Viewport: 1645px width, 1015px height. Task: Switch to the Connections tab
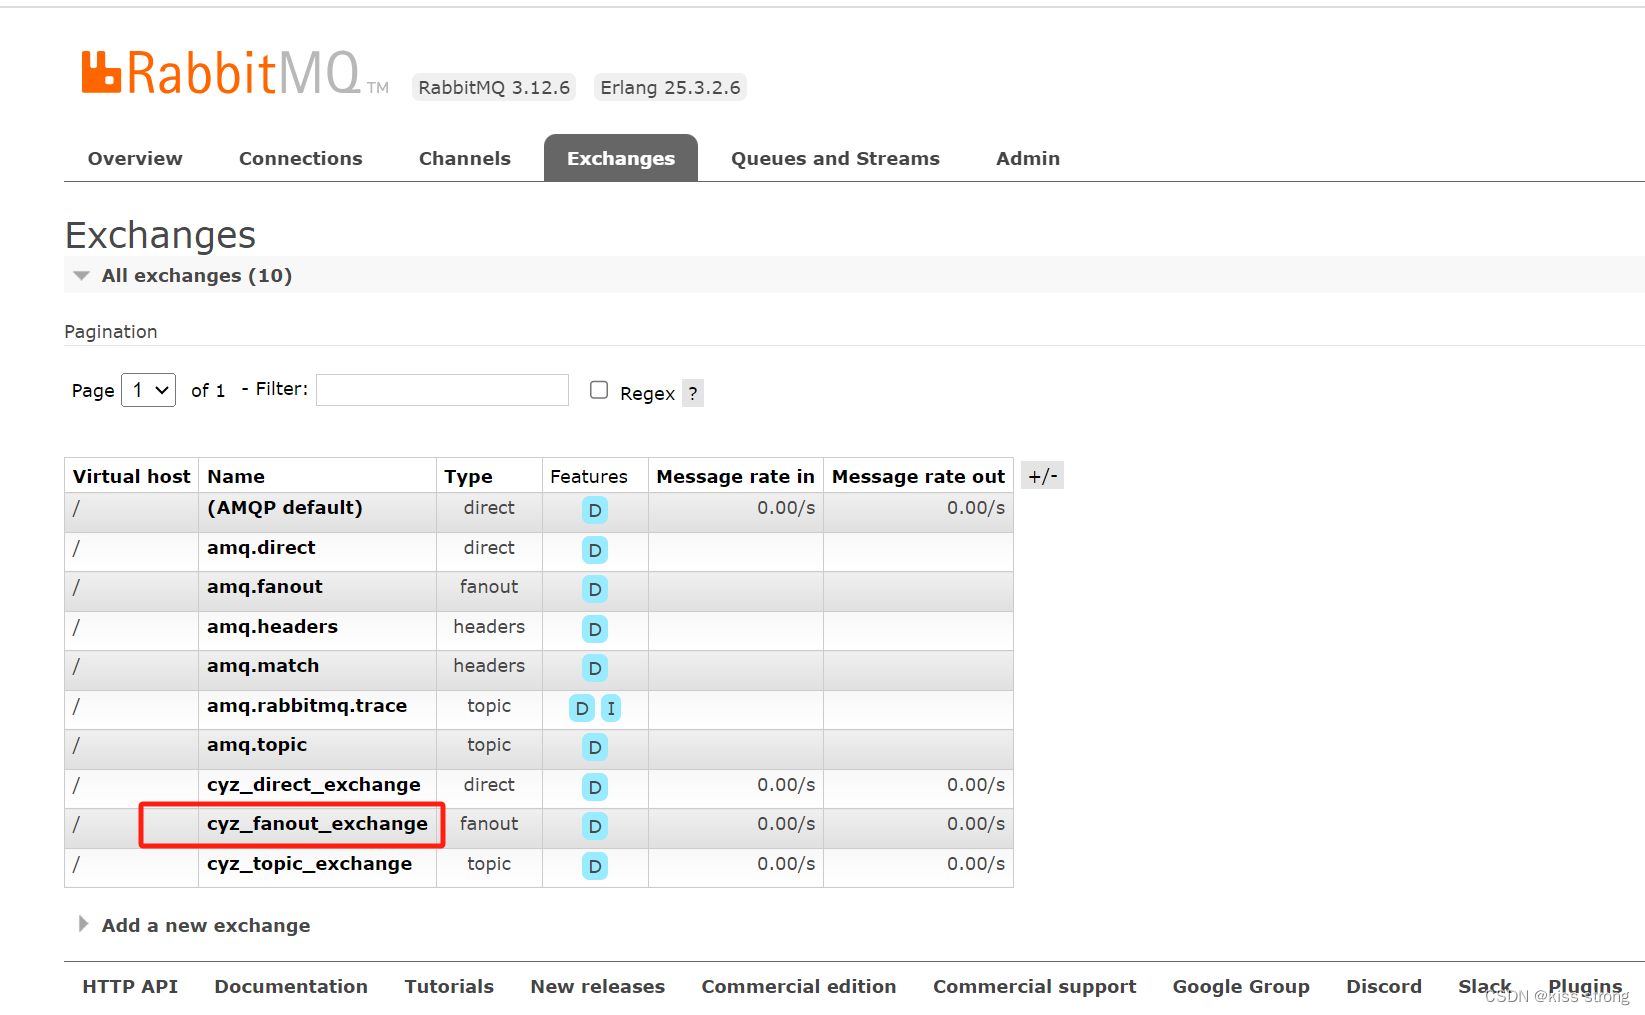(x=301, y=158)
